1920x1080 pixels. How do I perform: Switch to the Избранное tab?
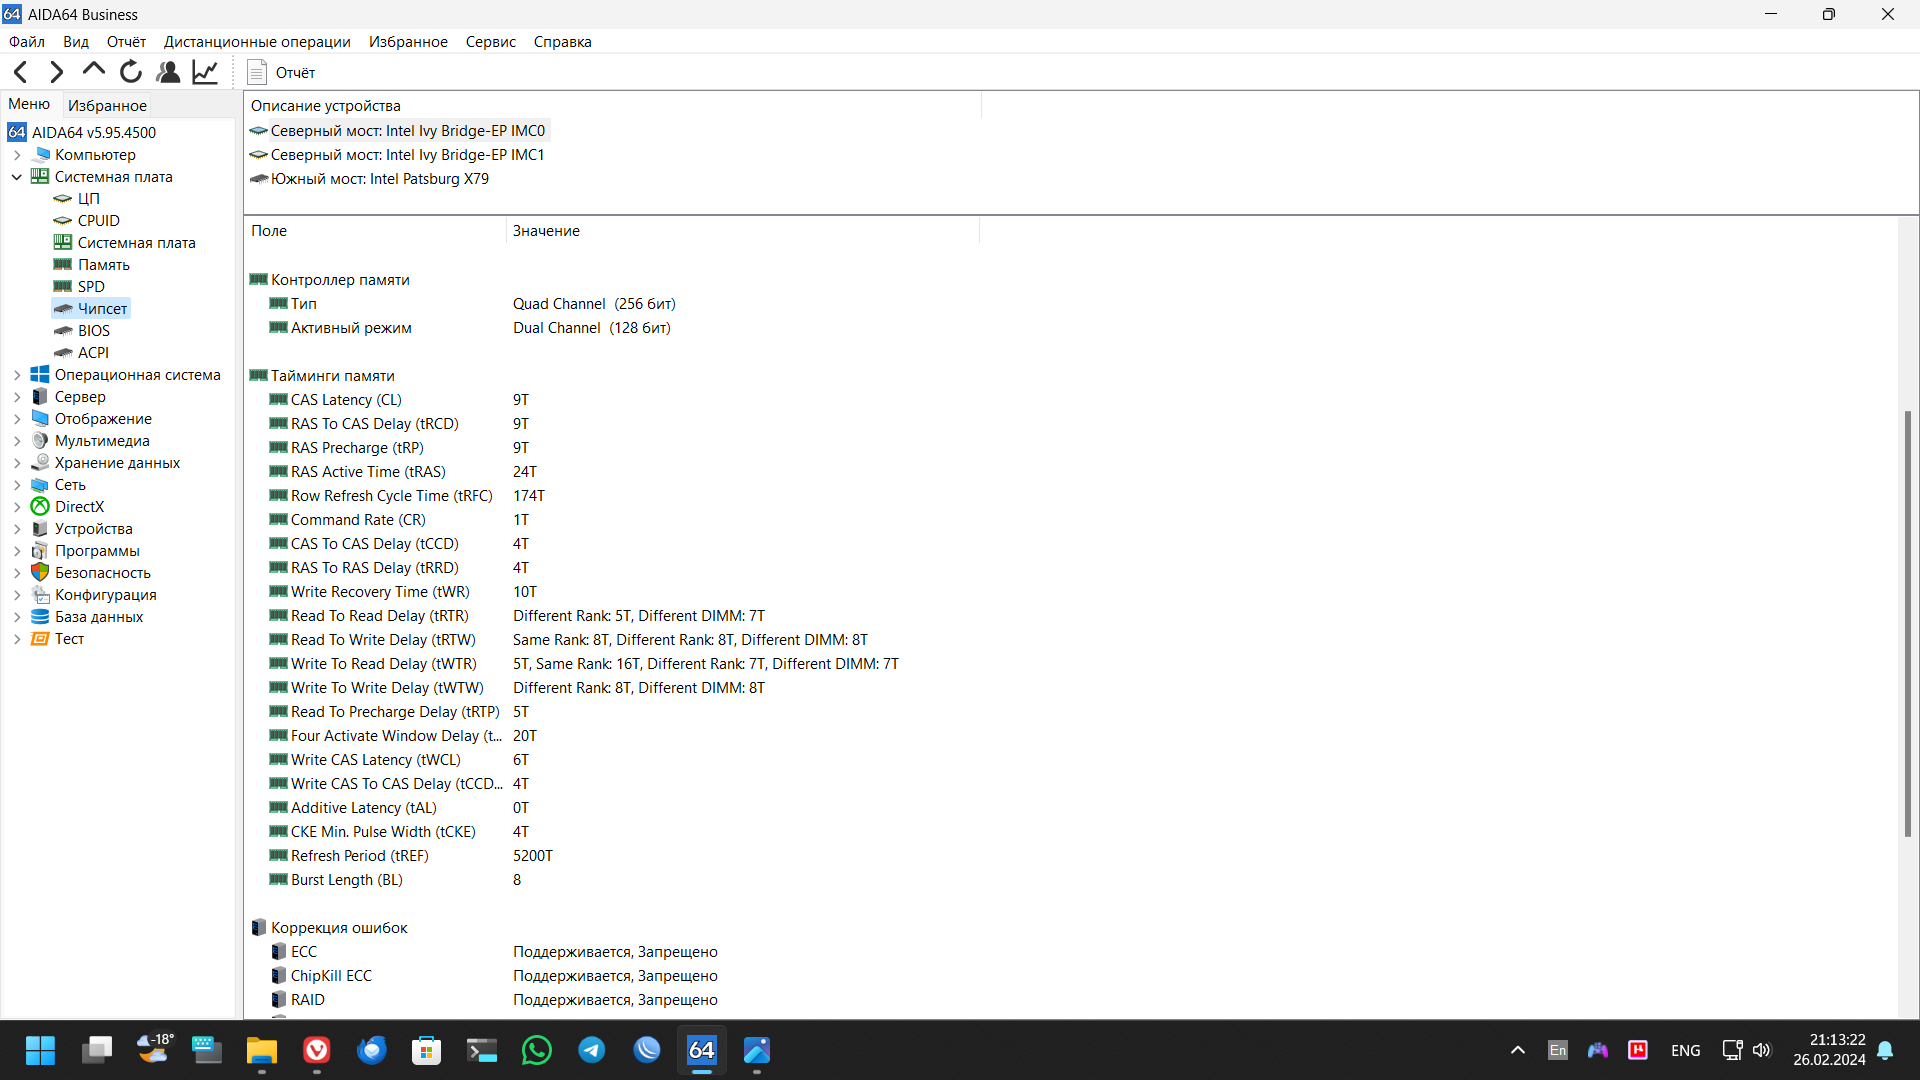tap(107, 106)
